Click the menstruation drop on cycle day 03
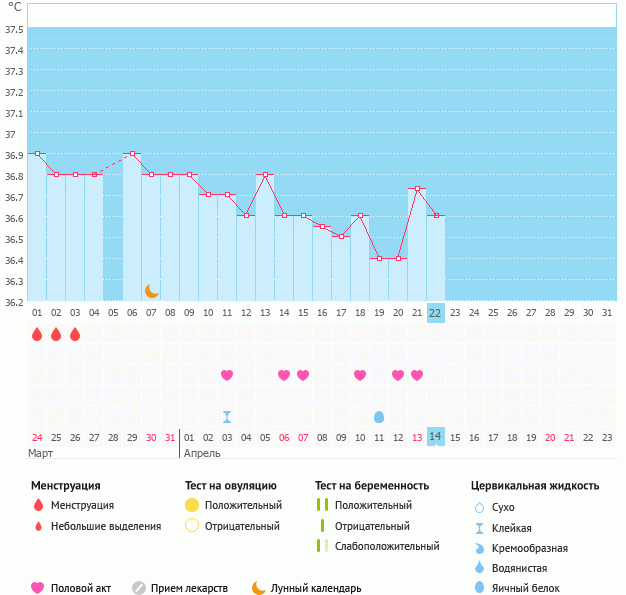 pos(75,334)
